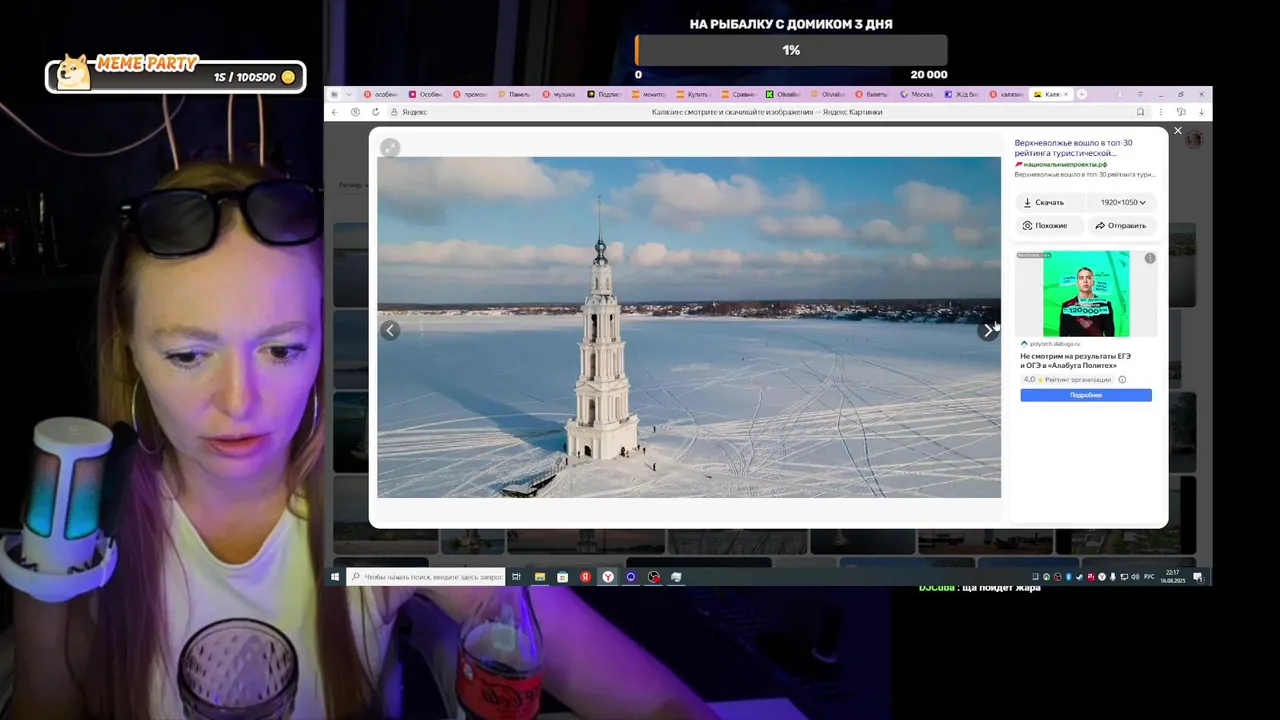Switch to the Панель browser tab
The width and height of the screenshot is (1280, 720).
514,94
